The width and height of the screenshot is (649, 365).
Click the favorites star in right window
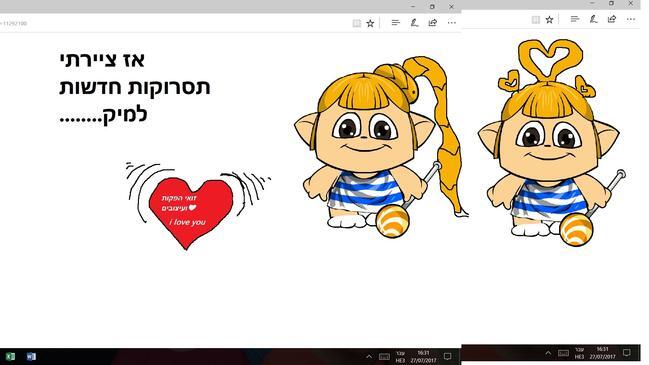coord(549,19)
